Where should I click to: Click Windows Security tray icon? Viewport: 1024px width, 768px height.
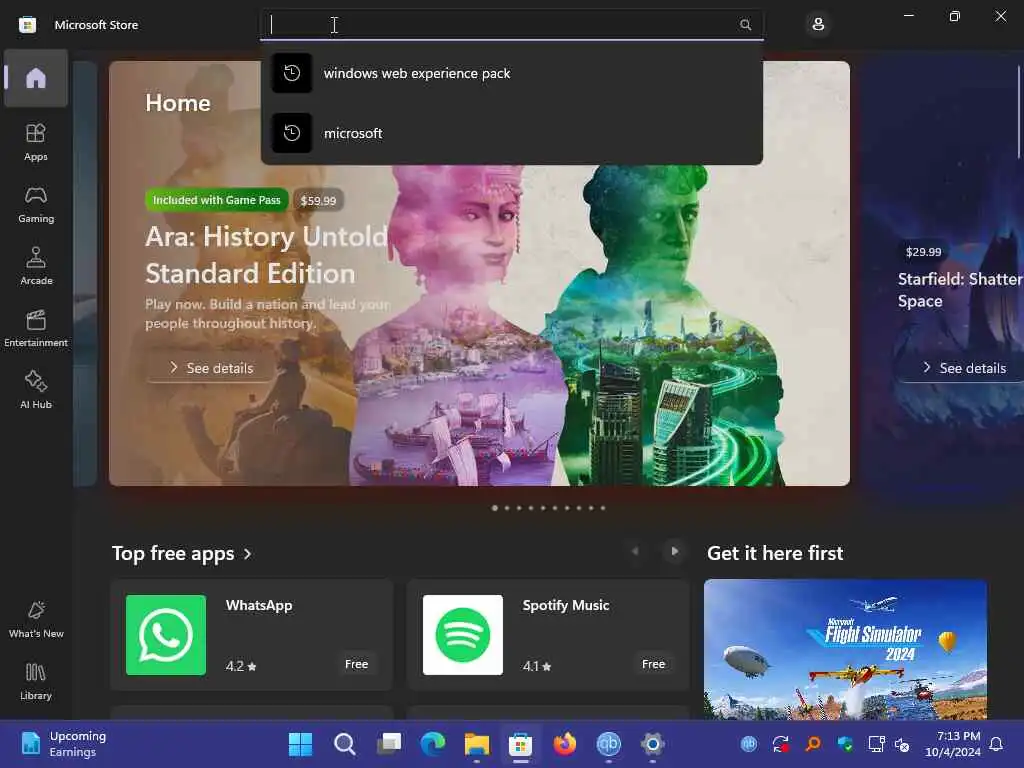(x=845, y=744)
